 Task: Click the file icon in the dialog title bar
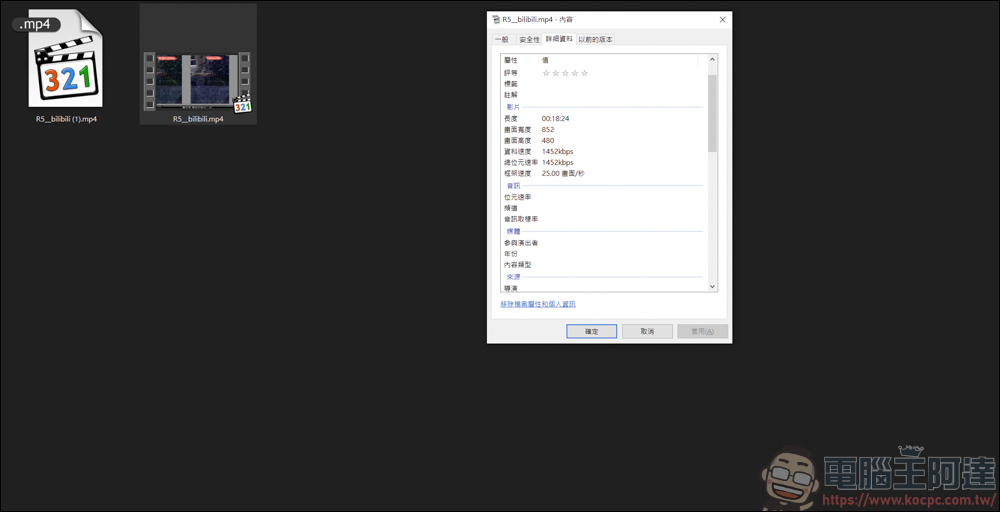[x=495, y=19]
